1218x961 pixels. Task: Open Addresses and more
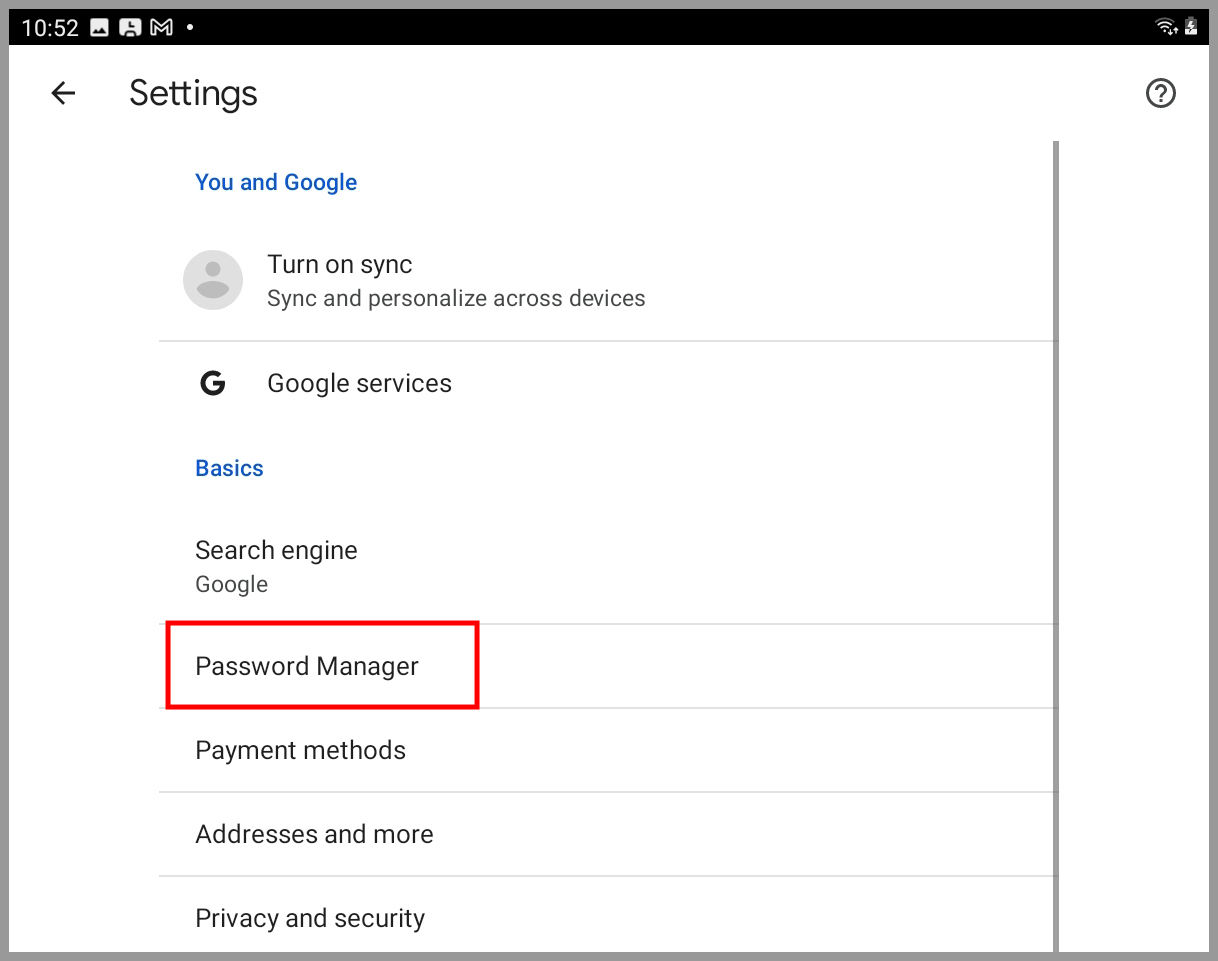pos(314,835)
